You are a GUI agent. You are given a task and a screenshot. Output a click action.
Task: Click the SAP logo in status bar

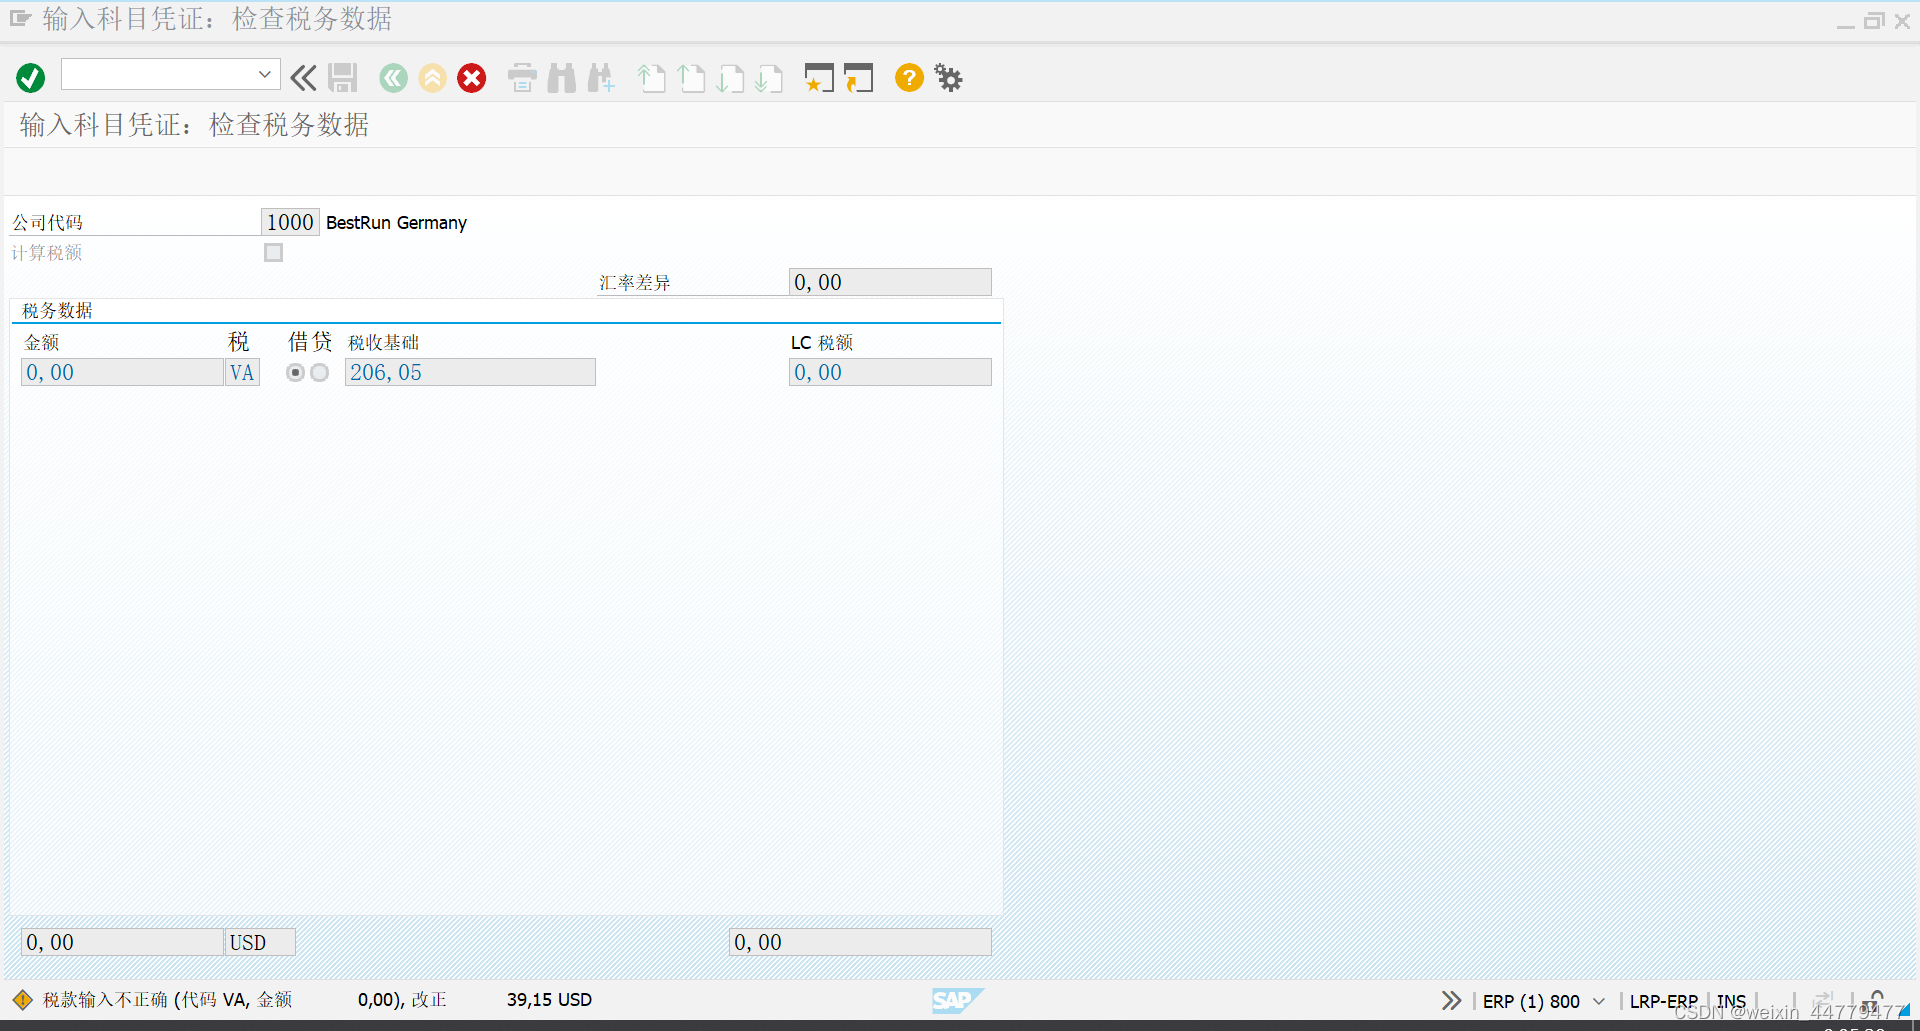pyautogui.click(x=957, y=1000)
